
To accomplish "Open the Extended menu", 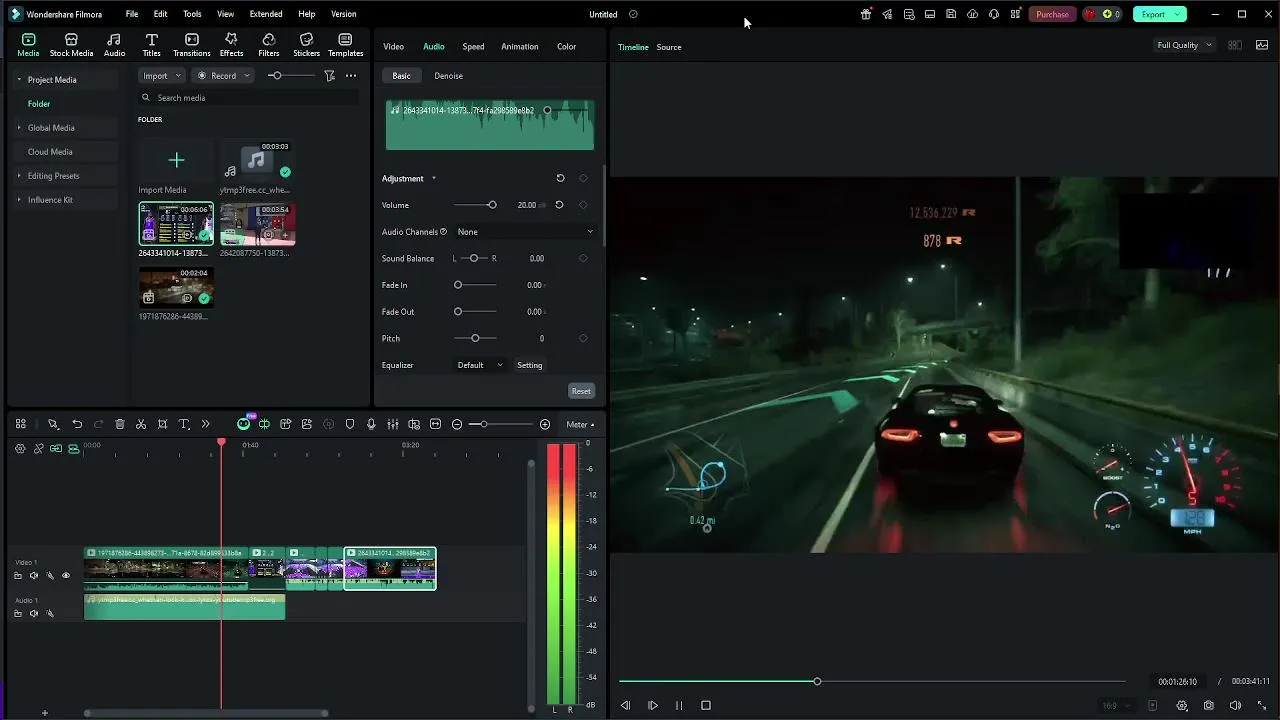I will [x=266, y=14].
